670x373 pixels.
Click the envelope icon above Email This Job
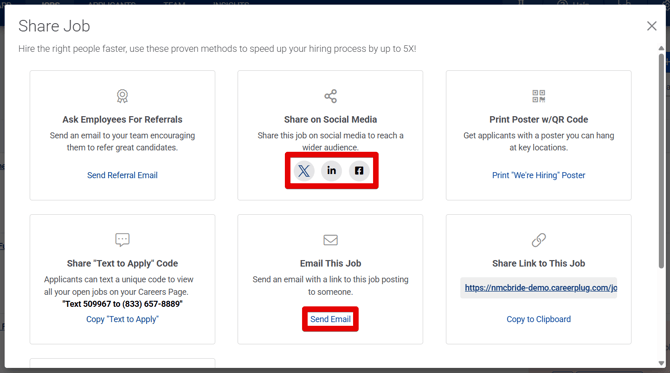coord(330,240)
